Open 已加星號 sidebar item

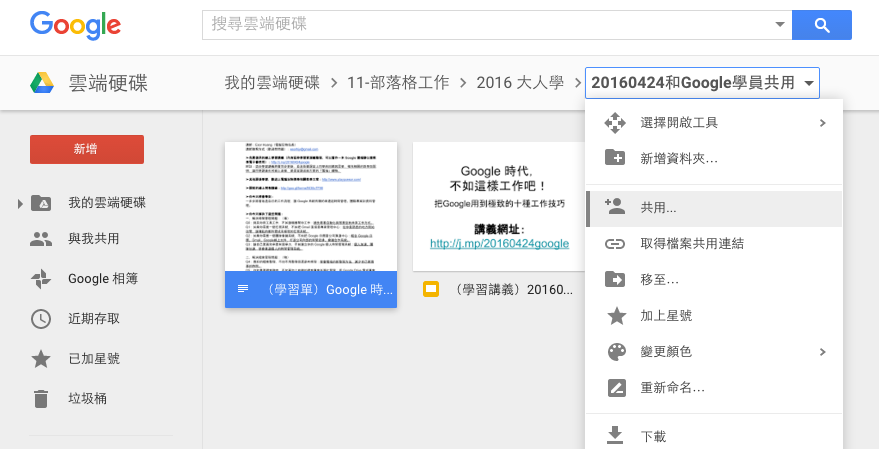coord(94,359)
